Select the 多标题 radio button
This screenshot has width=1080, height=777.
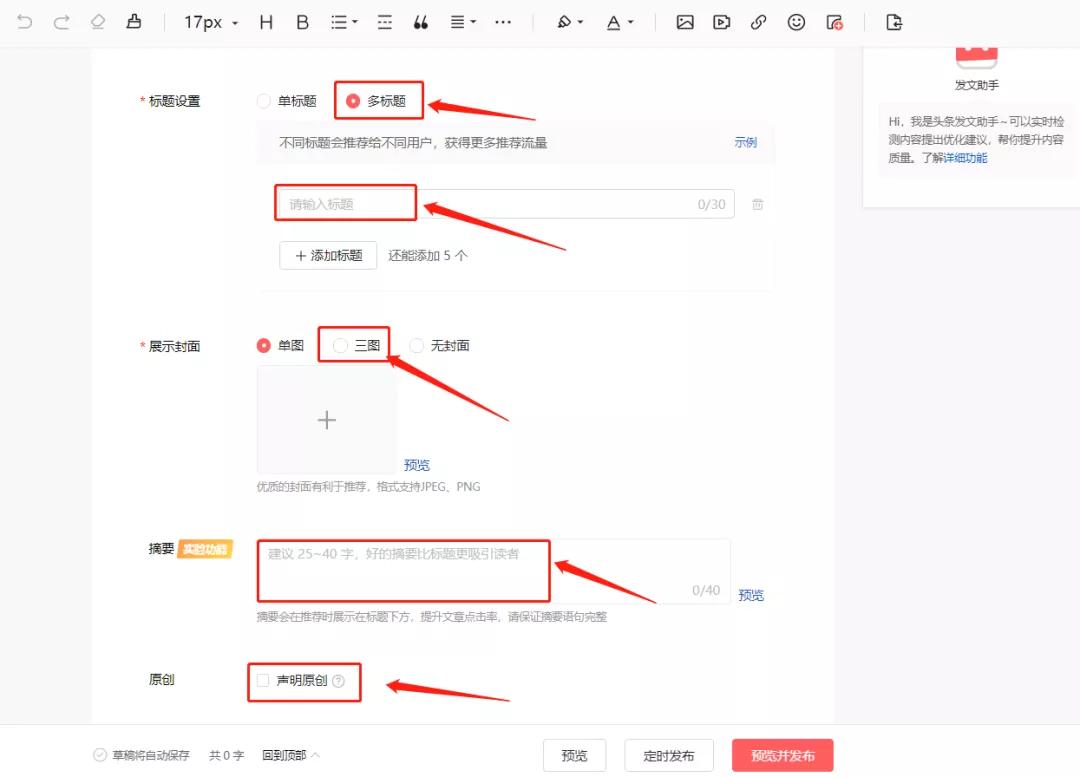(x=355, y=100)
